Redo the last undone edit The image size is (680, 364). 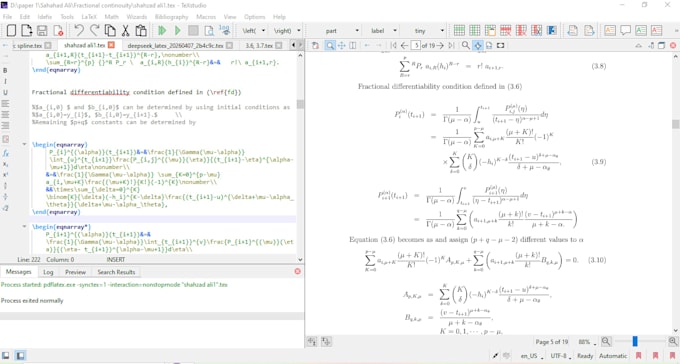[95, 31]
